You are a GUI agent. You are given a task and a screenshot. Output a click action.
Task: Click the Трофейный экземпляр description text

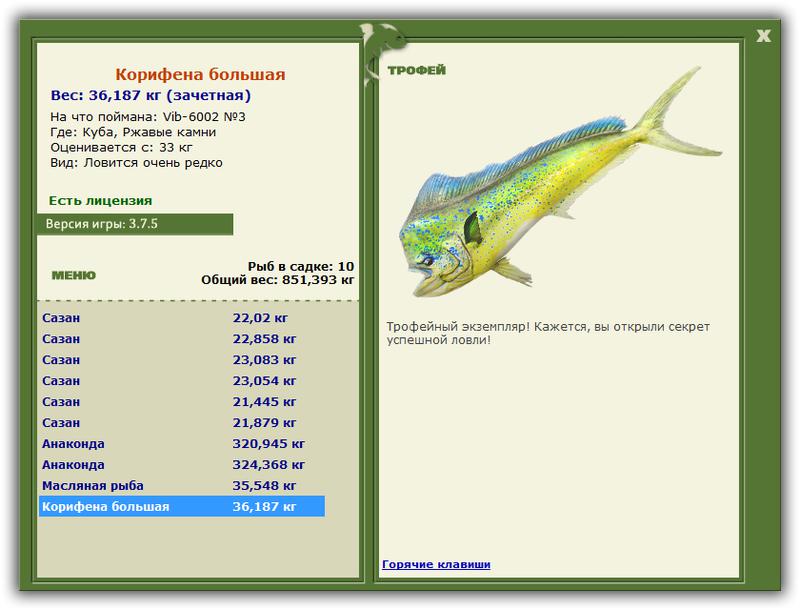click(x=548, y=333)
